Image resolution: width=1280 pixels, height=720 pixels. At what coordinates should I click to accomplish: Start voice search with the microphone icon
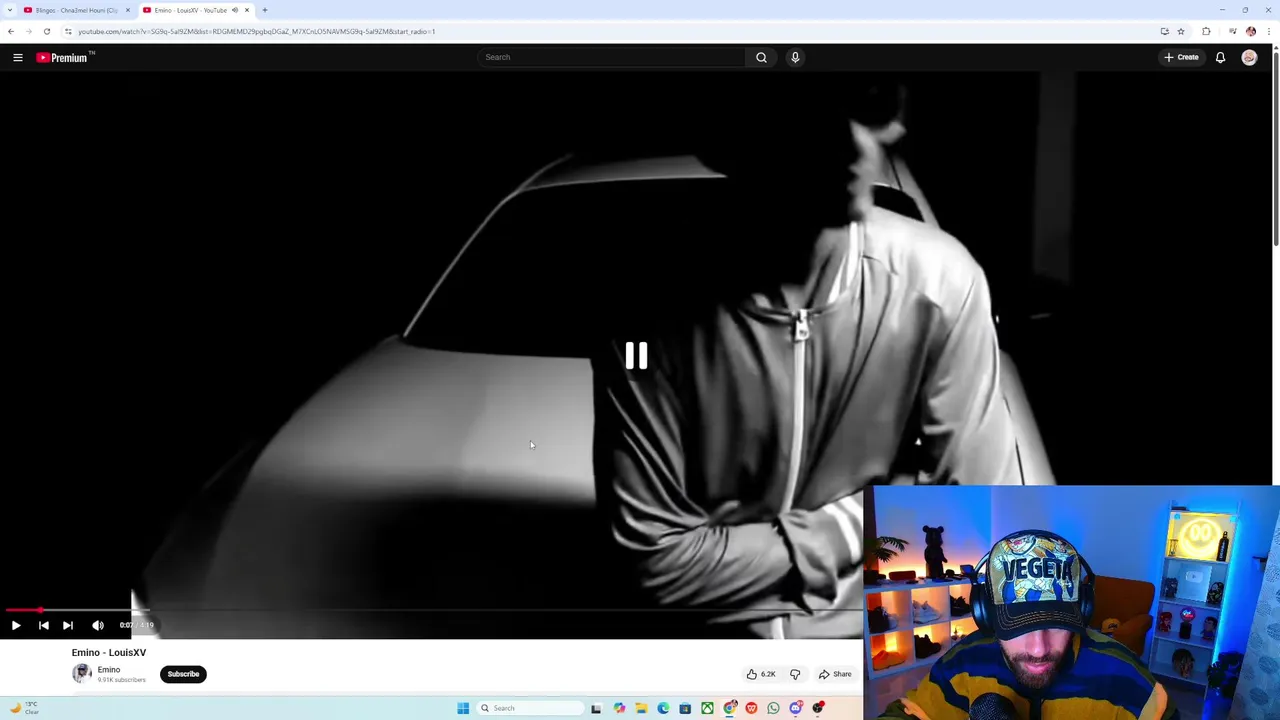coord(795,57)
